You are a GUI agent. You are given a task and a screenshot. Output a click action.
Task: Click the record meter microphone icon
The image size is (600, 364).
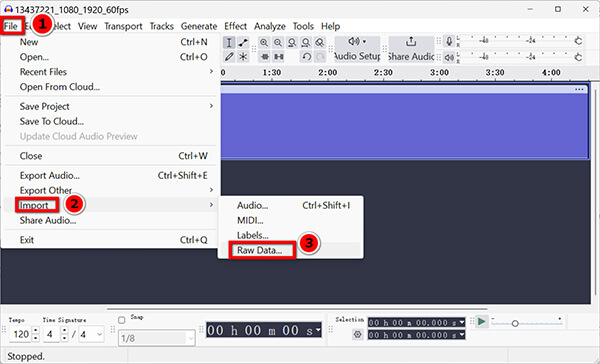pos(449,41)
